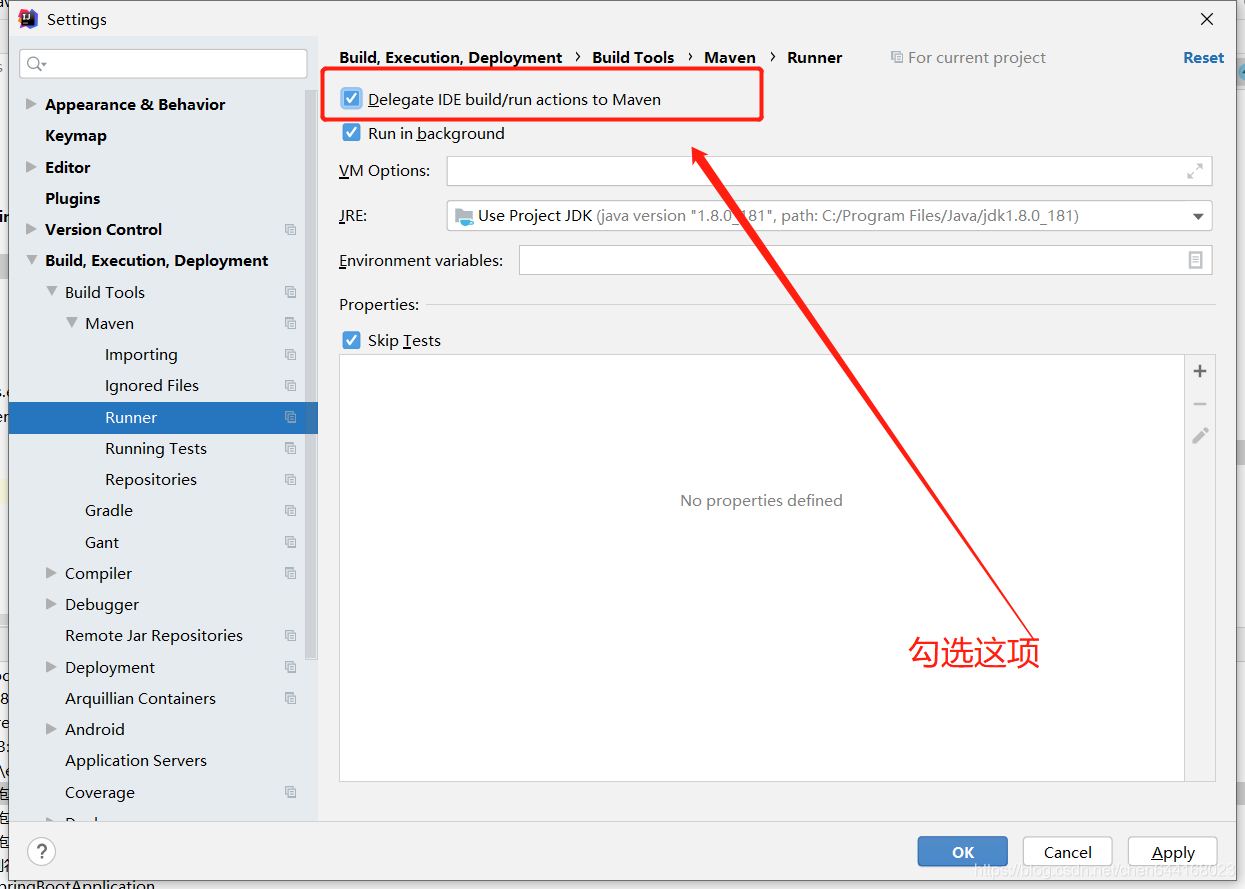Click project-level icon beside Running Tests
Image resolution: width=1245 pixels, height=889 pixels.
click(290, 448)
